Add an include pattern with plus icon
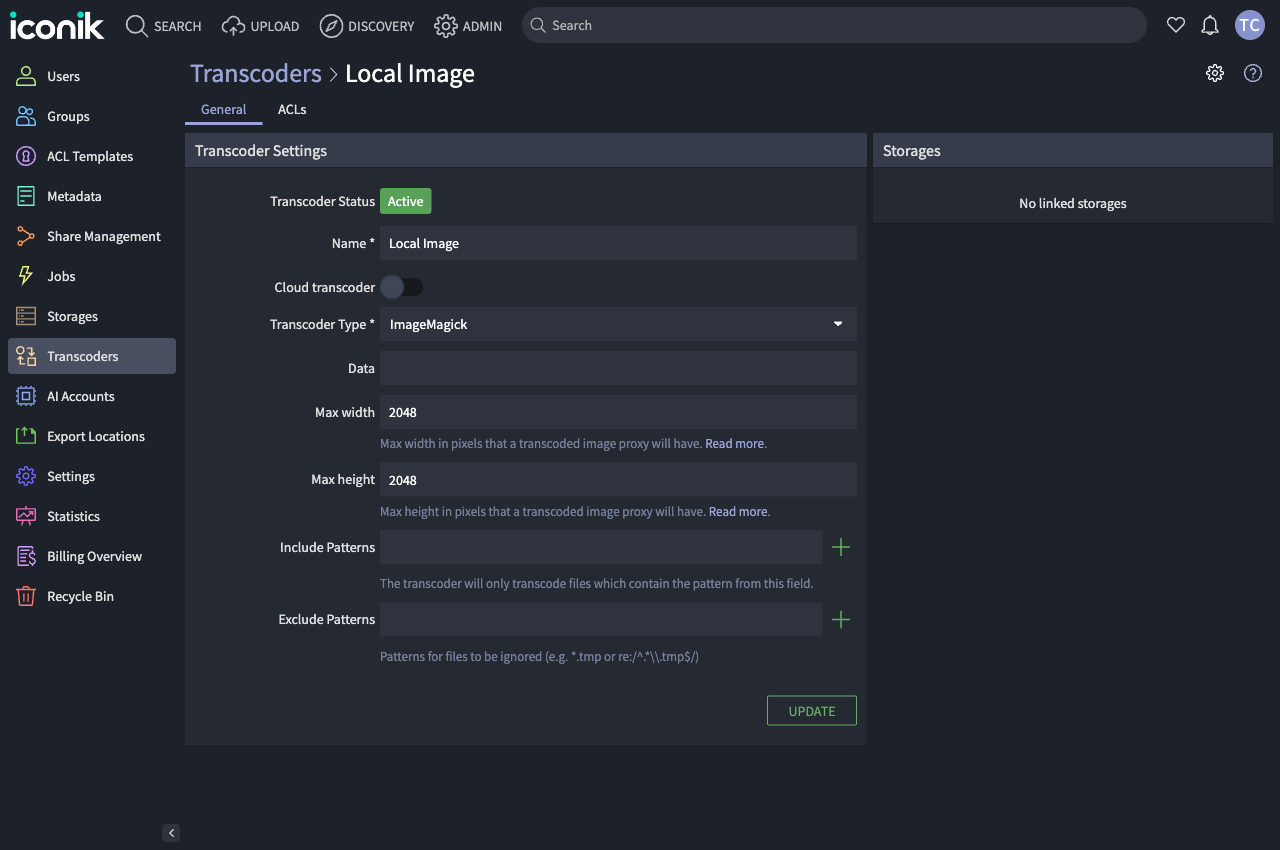The height and width of the screenshot is (850, 1280). click(841, 547)
